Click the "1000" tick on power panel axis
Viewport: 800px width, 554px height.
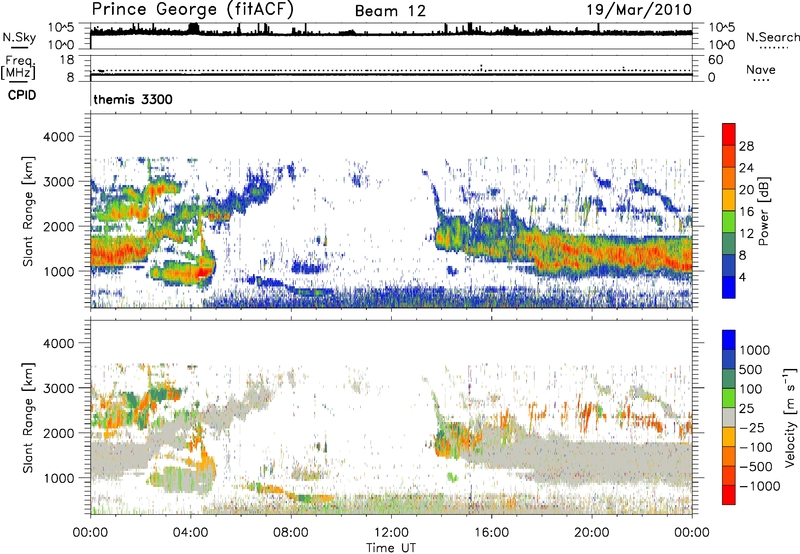pos(58,272)
